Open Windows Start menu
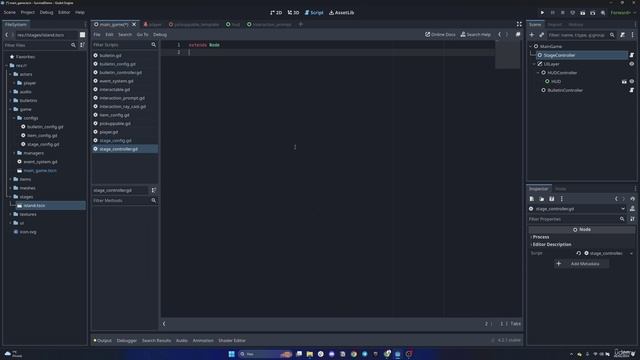This screenshot has height=360, width=640. (x=231, y=354)
